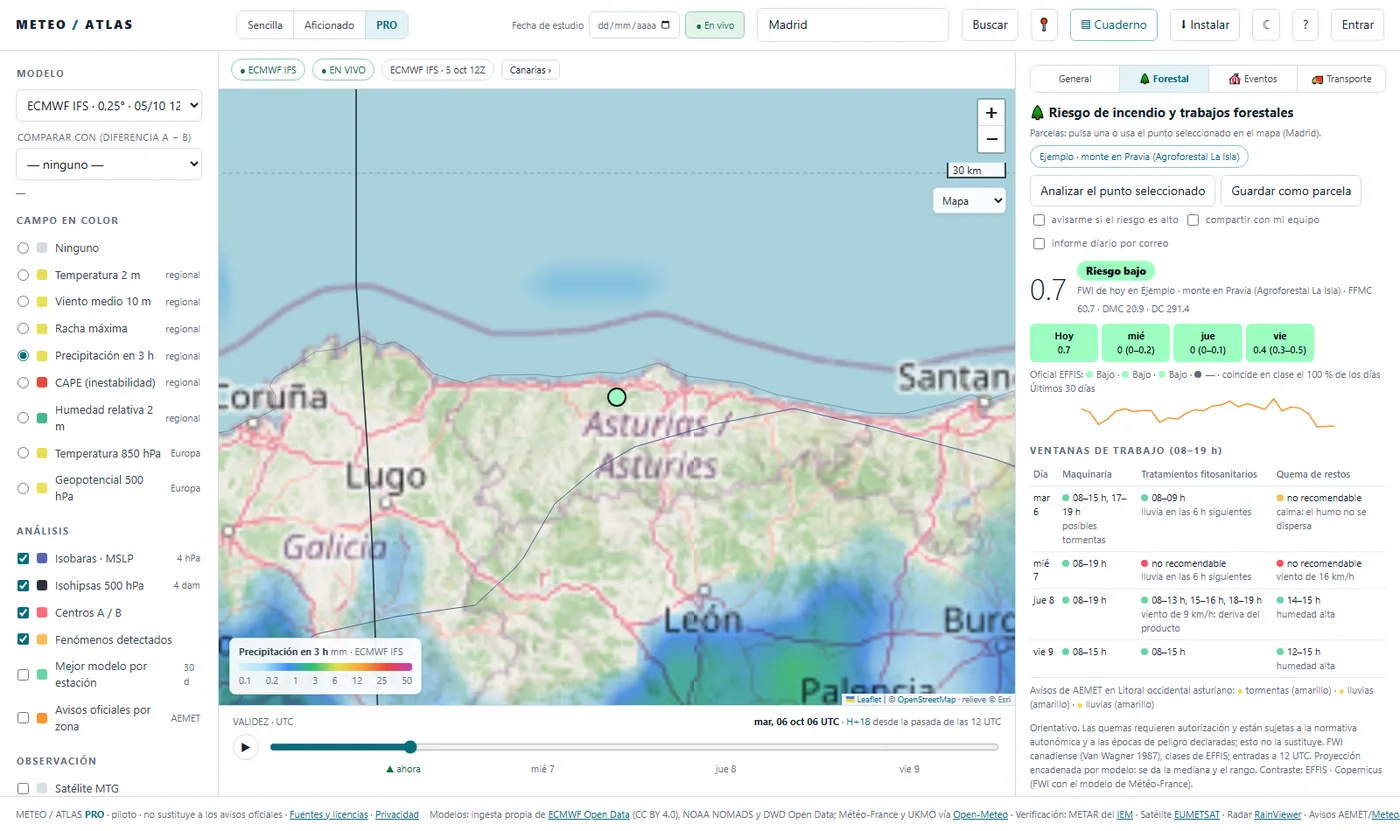The image size is (1400, 831).
Task: Open the help question mark button
Action: click(1306, 25)
